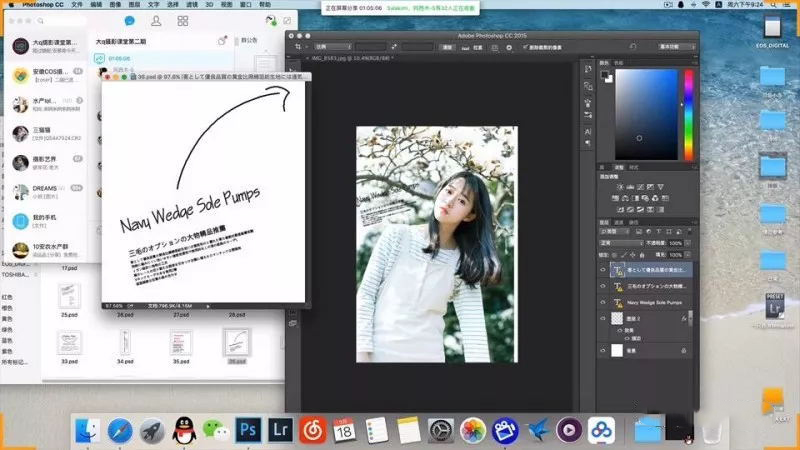Open the 正常 blend mode dropdown
This screenshot has width=800, height=450.
[621, 243]
